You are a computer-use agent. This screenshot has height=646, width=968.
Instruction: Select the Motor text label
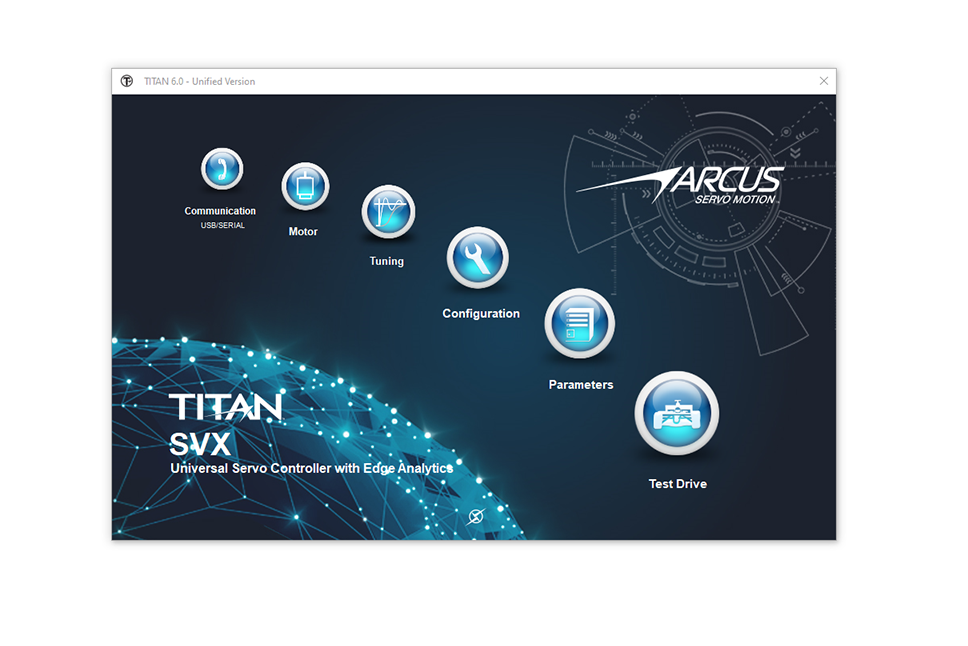(x=303, y=232)
